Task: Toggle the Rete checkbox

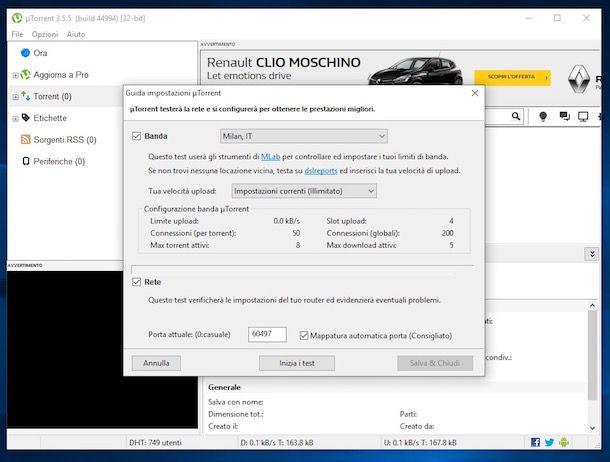Action: click(x=136, y=282)
